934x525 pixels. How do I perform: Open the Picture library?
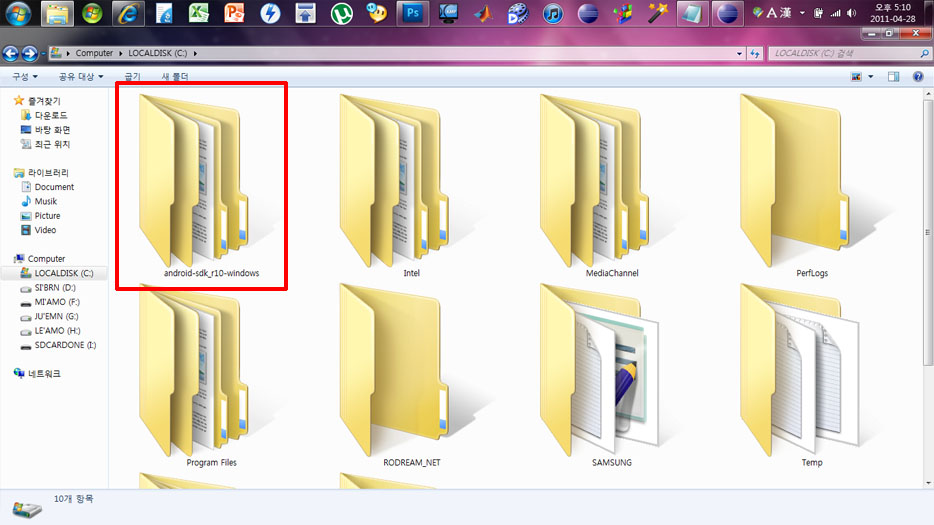pyautogui.click(x=47, y=215)
